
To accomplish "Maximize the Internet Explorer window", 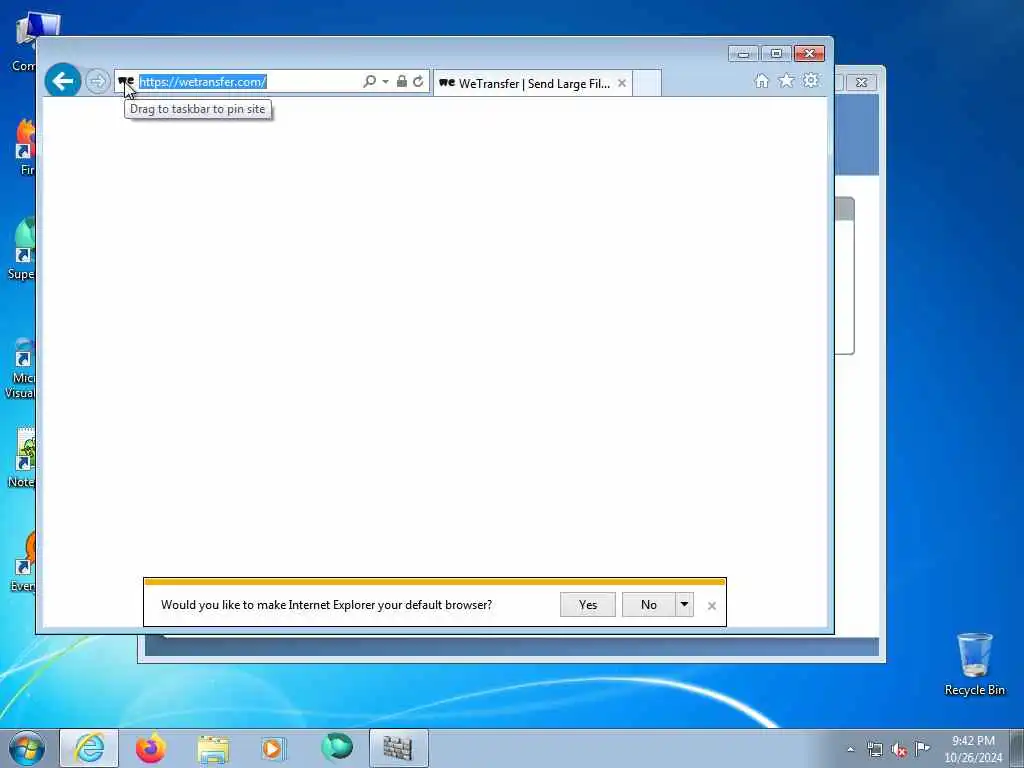I will point(776,54).
